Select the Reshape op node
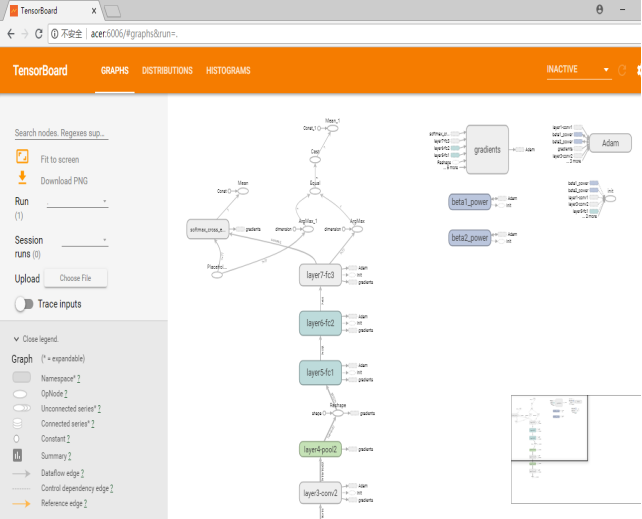The image size is (642, 519). coord(338,413)
